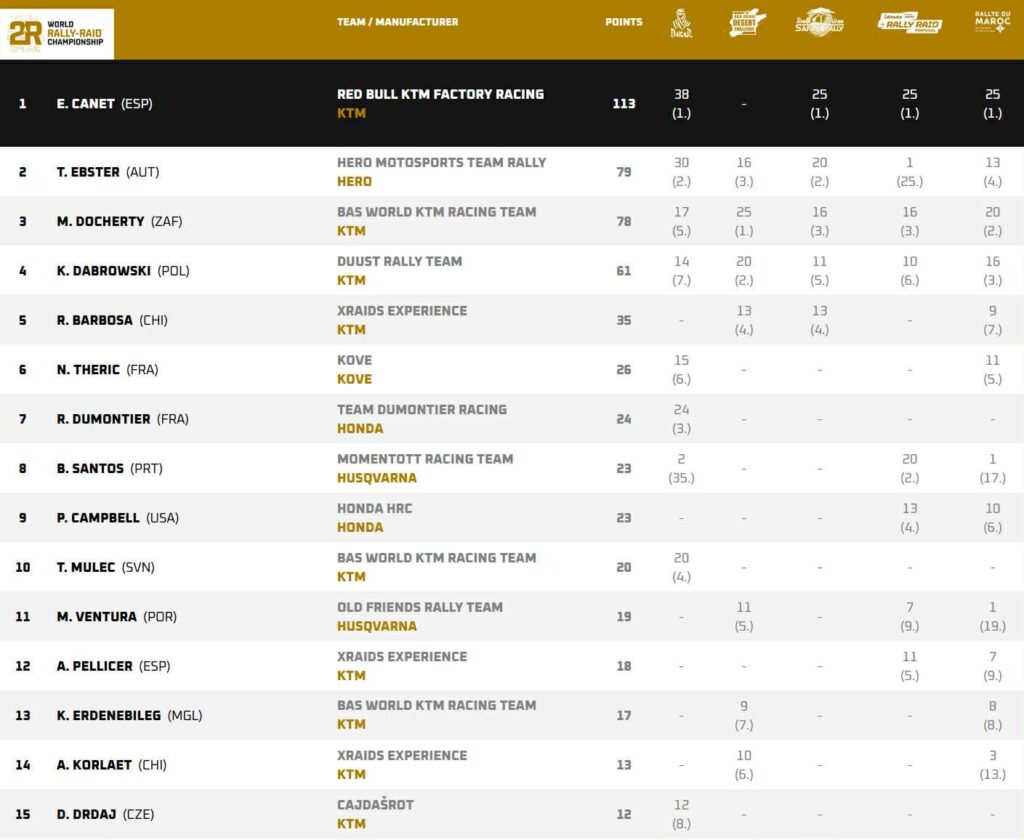Select the South African Safari Rally logo
Screen dimensions: 1024x840
pos(819,23)
